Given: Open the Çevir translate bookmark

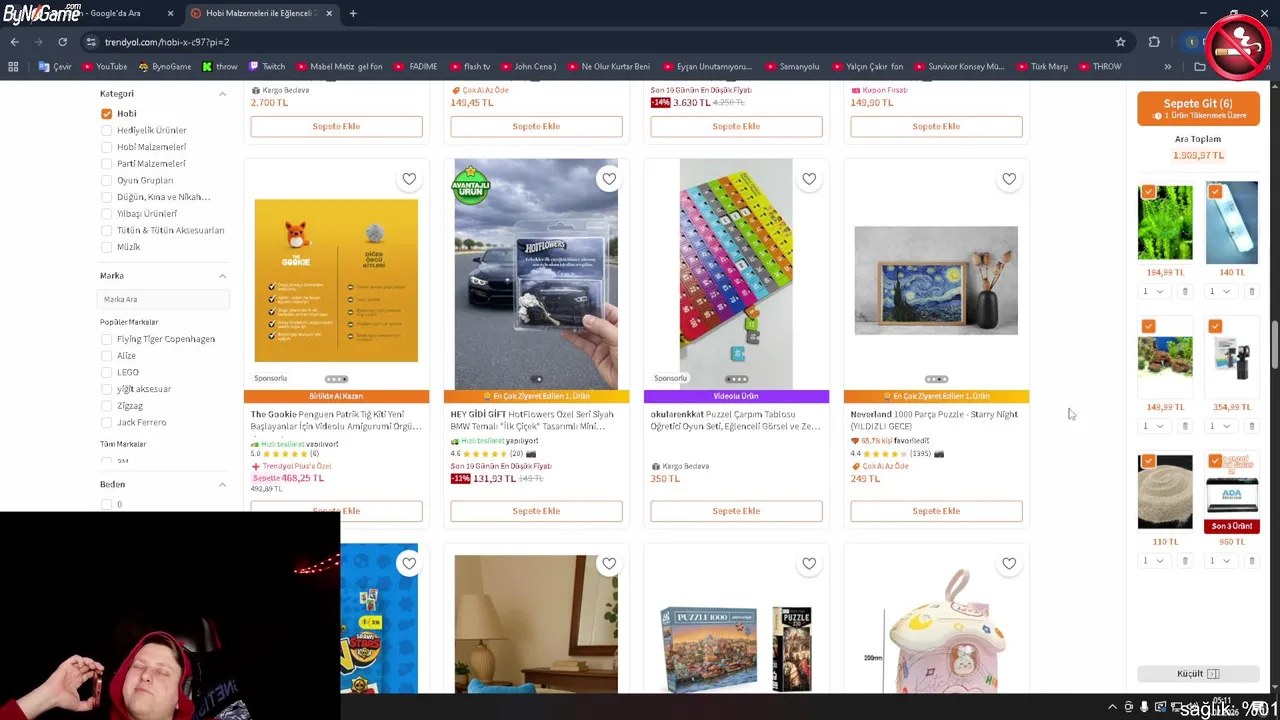Looking at the screenshot, I should 55,67.
